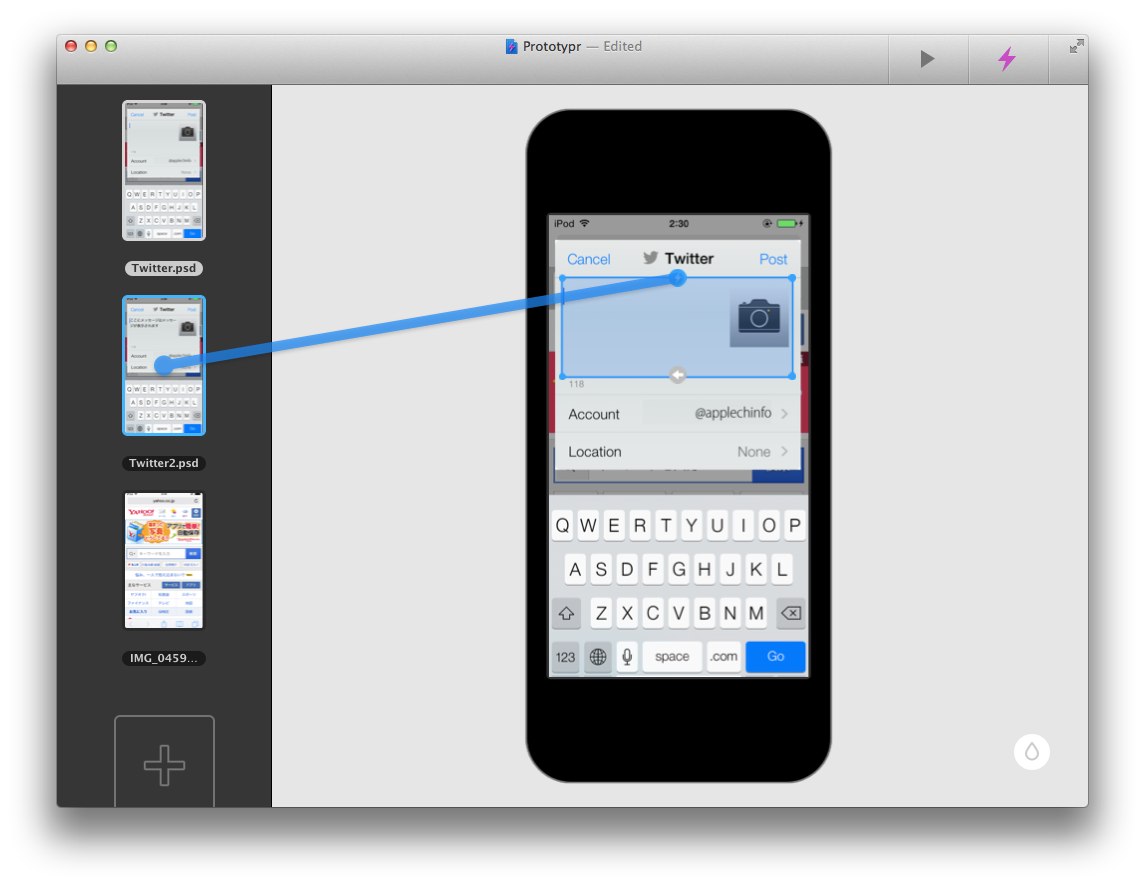Screen dimensions: 1145x886
Task: Click the 118 character count
Action: coord(576,384)
